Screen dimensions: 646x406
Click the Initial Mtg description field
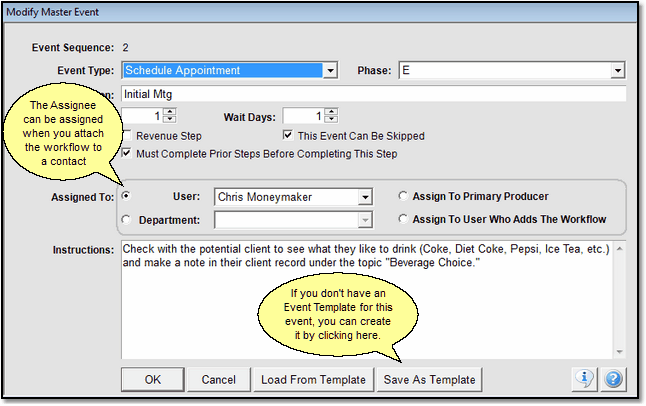370,93
